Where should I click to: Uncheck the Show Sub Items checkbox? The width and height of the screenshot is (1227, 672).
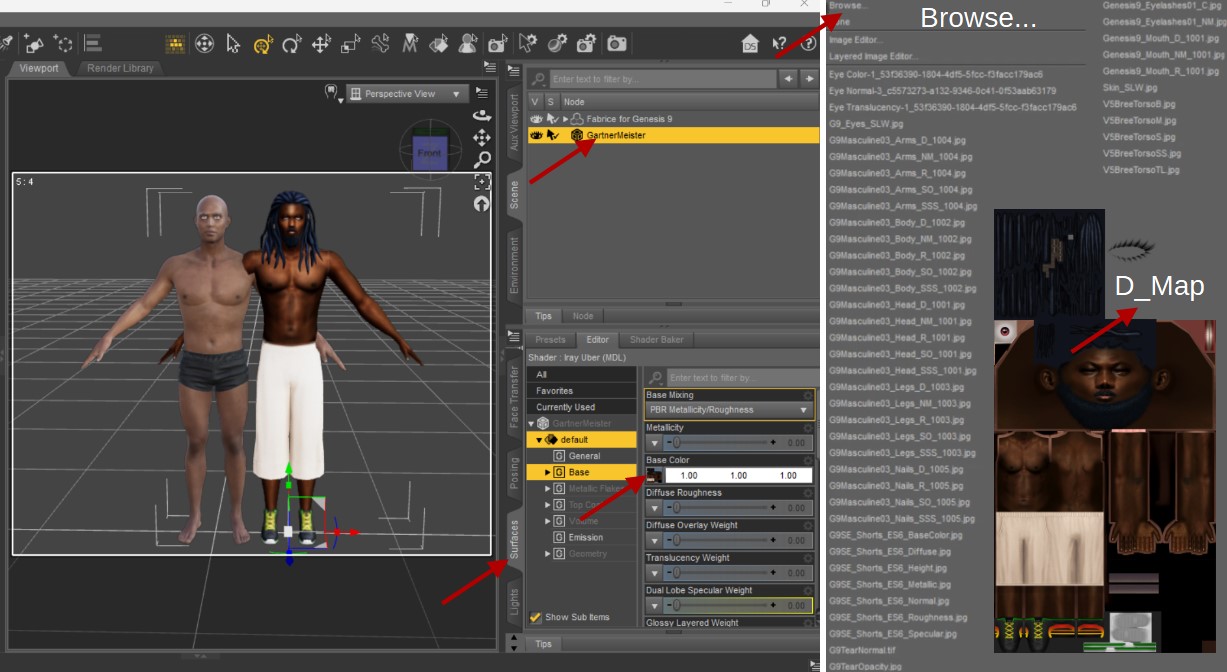pos(536,617)
